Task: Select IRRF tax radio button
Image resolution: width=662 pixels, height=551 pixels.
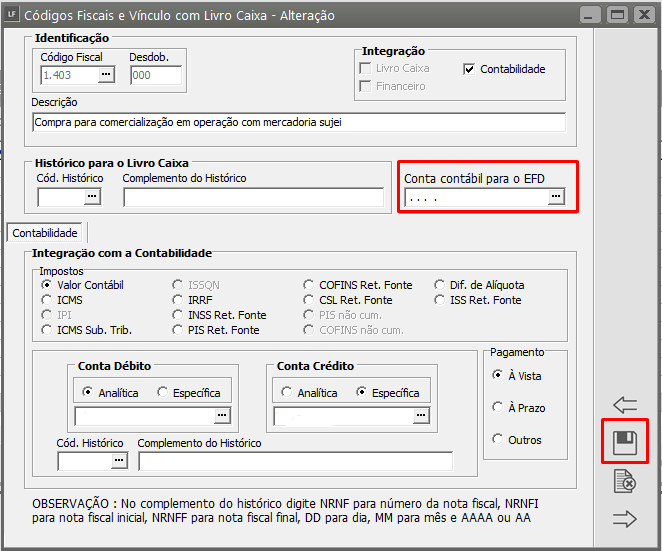Action: point(179,300)
